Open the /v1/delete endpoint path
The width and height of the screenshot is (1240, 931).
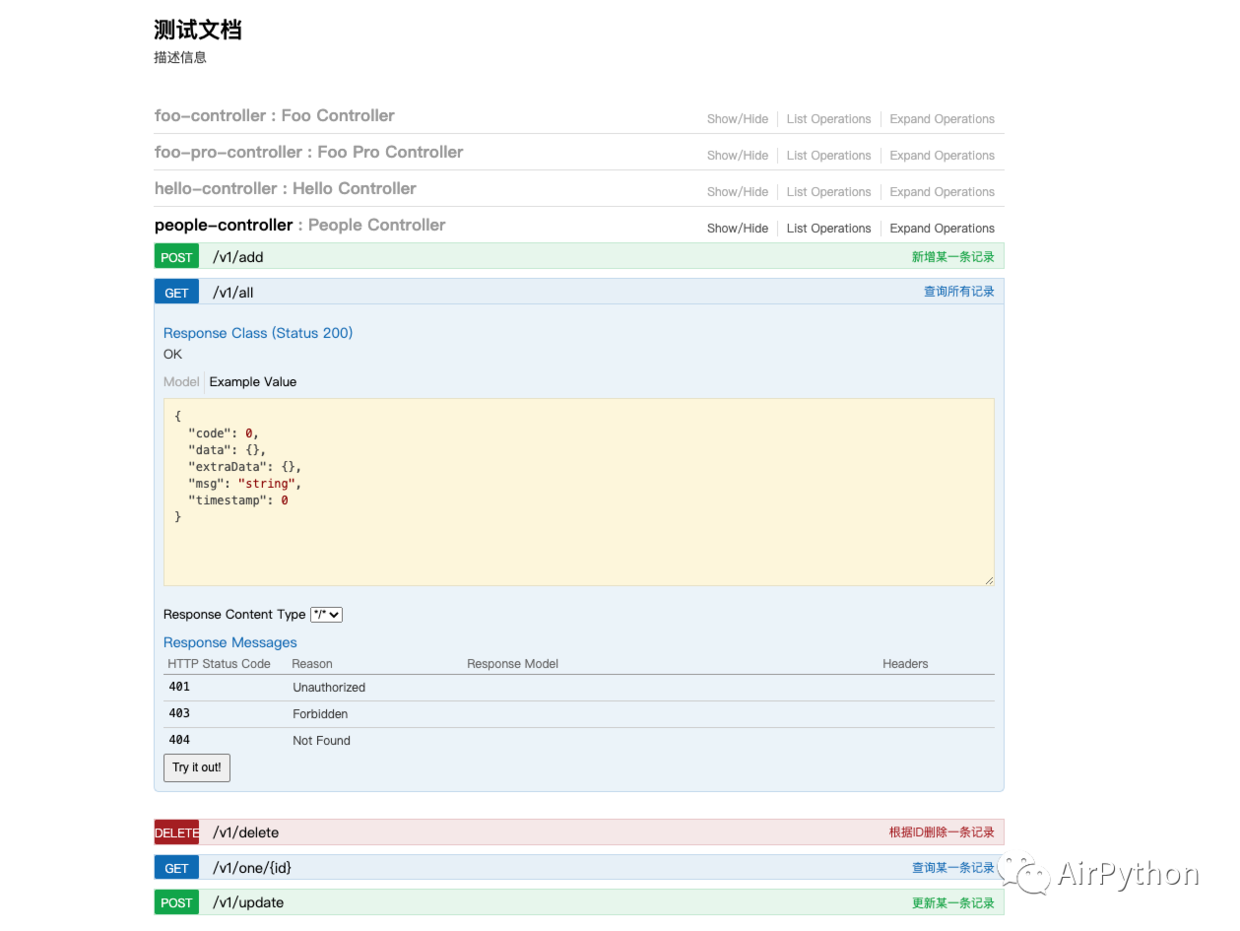[x=245, y=833]
